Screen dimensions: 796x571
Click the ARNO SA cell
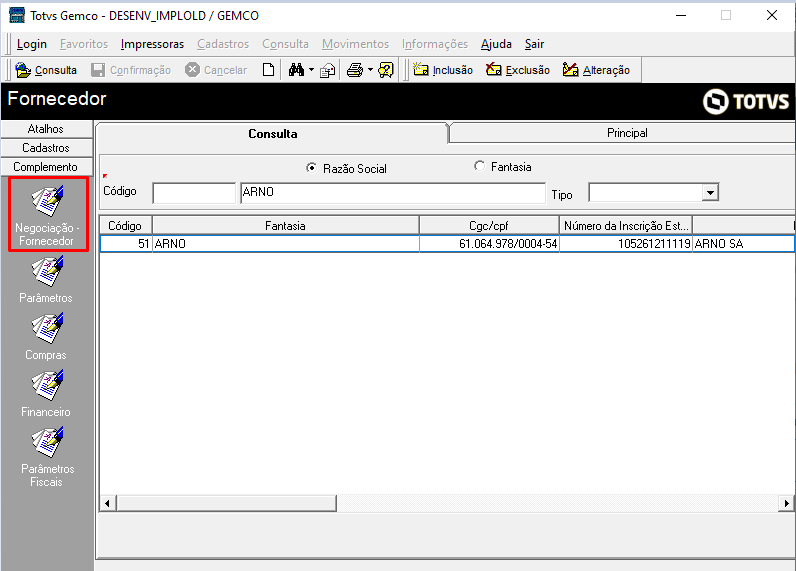coord(743,244)
